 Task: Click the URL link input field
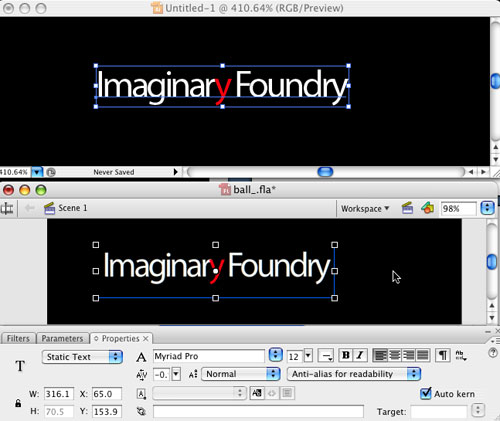click(x=258, y=412)
